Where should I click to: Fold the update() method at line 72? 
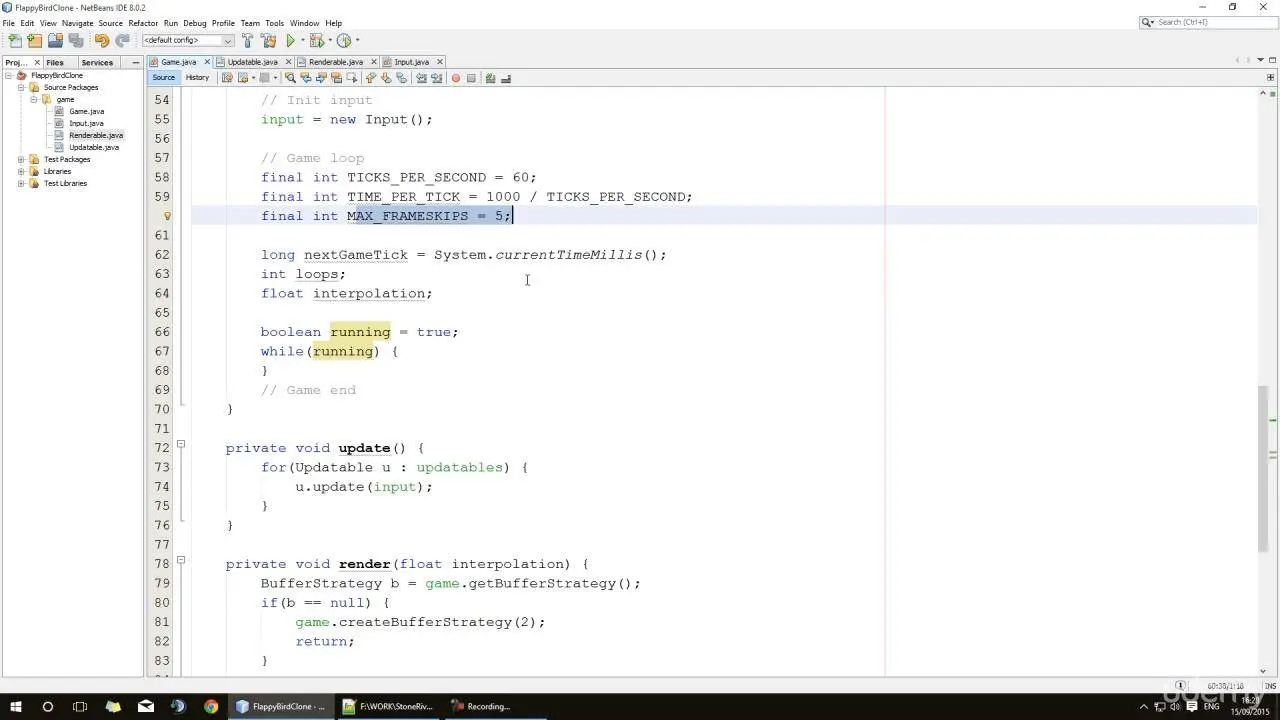[181, 444]
